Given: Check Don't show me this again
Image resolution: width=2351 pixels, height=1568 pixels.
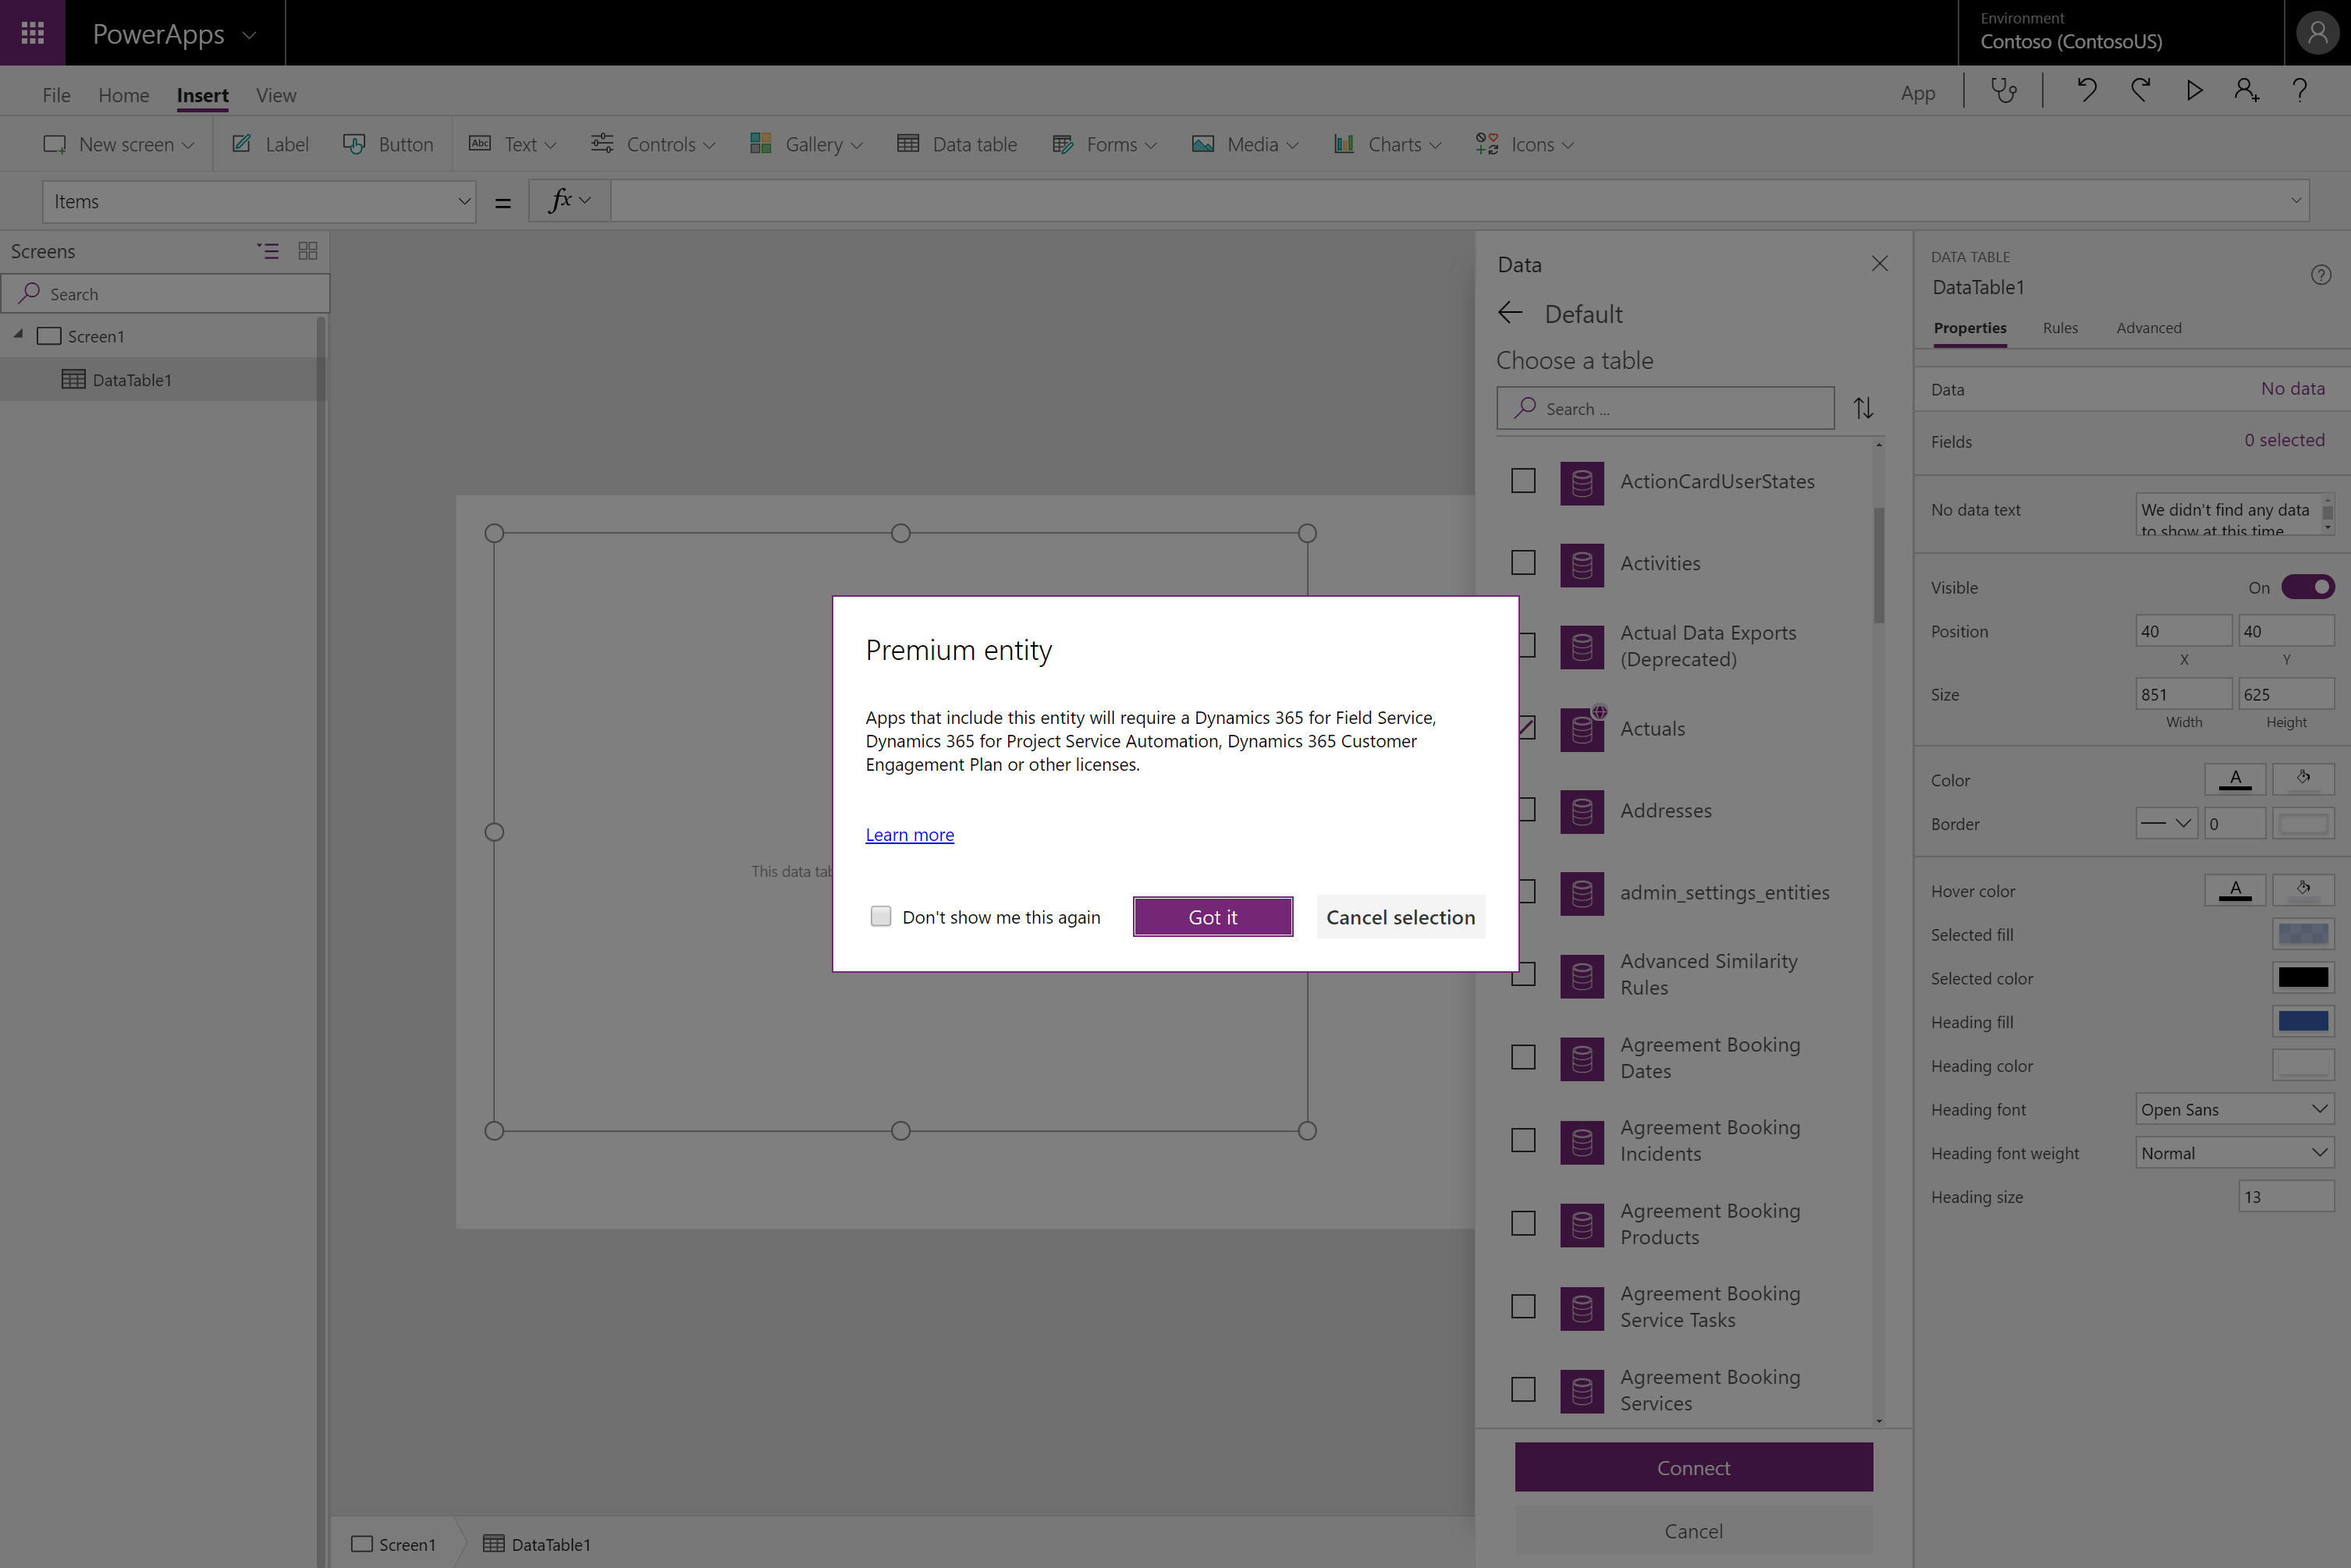Looking at the screenshot, I should click(880, 916).
